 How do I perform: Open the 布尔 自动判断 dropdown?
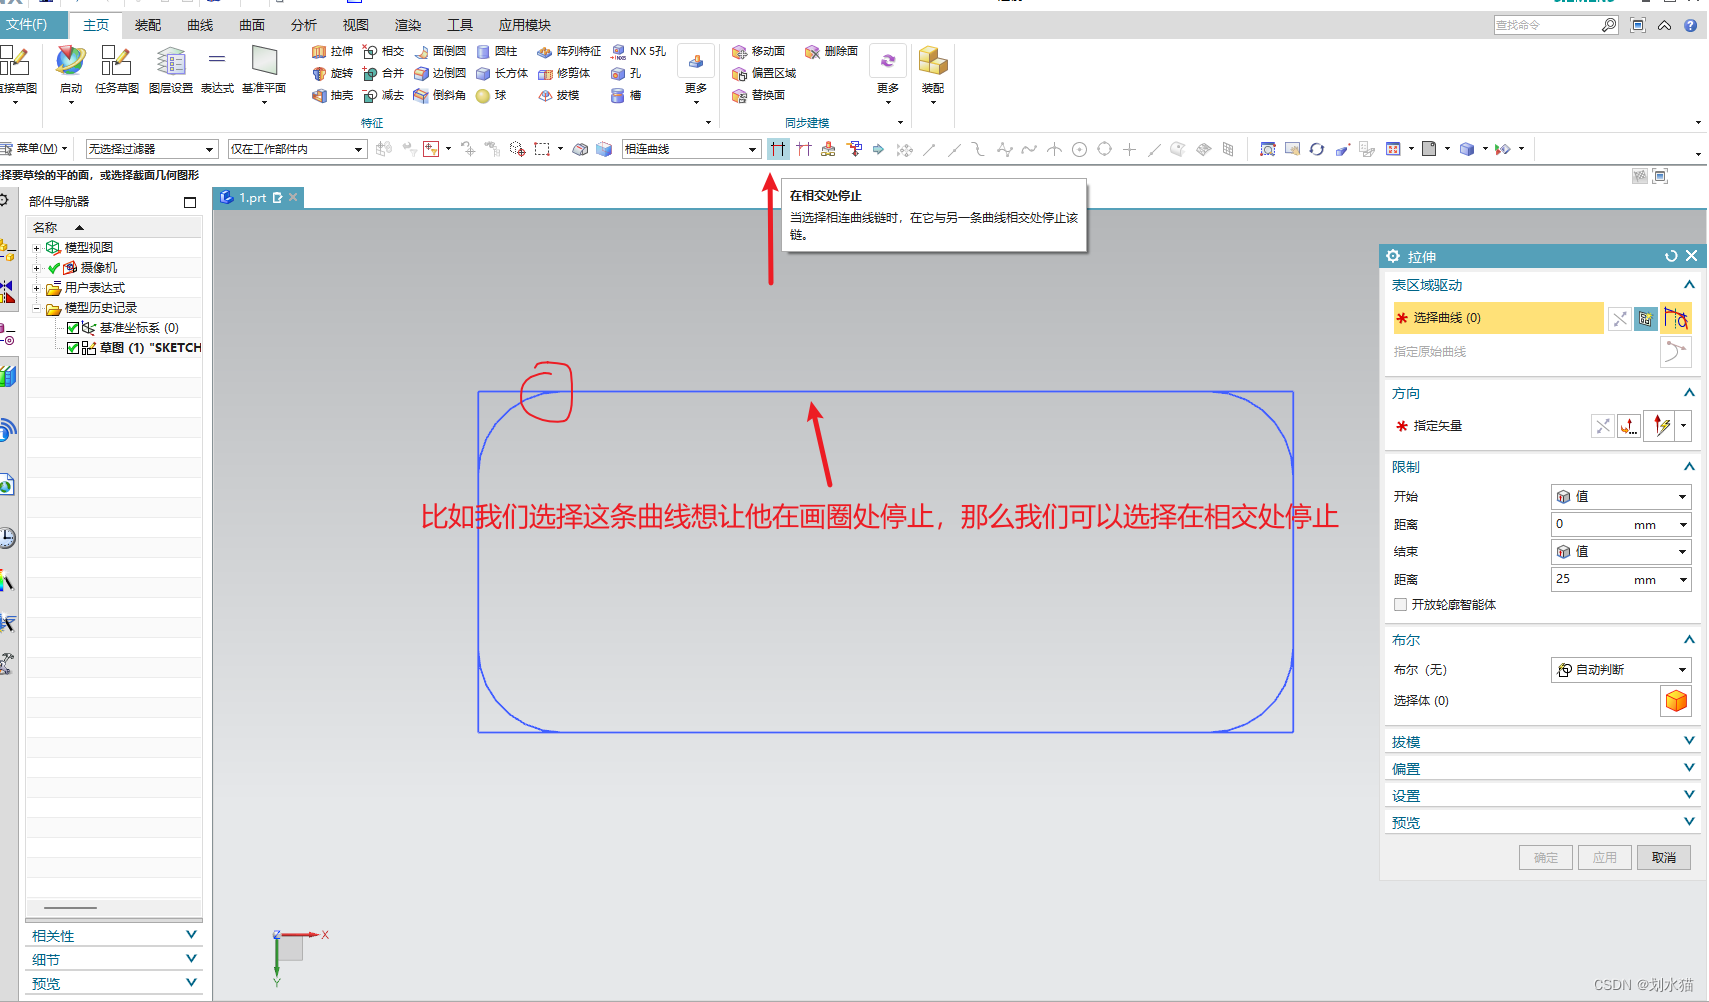[1620, 670]
